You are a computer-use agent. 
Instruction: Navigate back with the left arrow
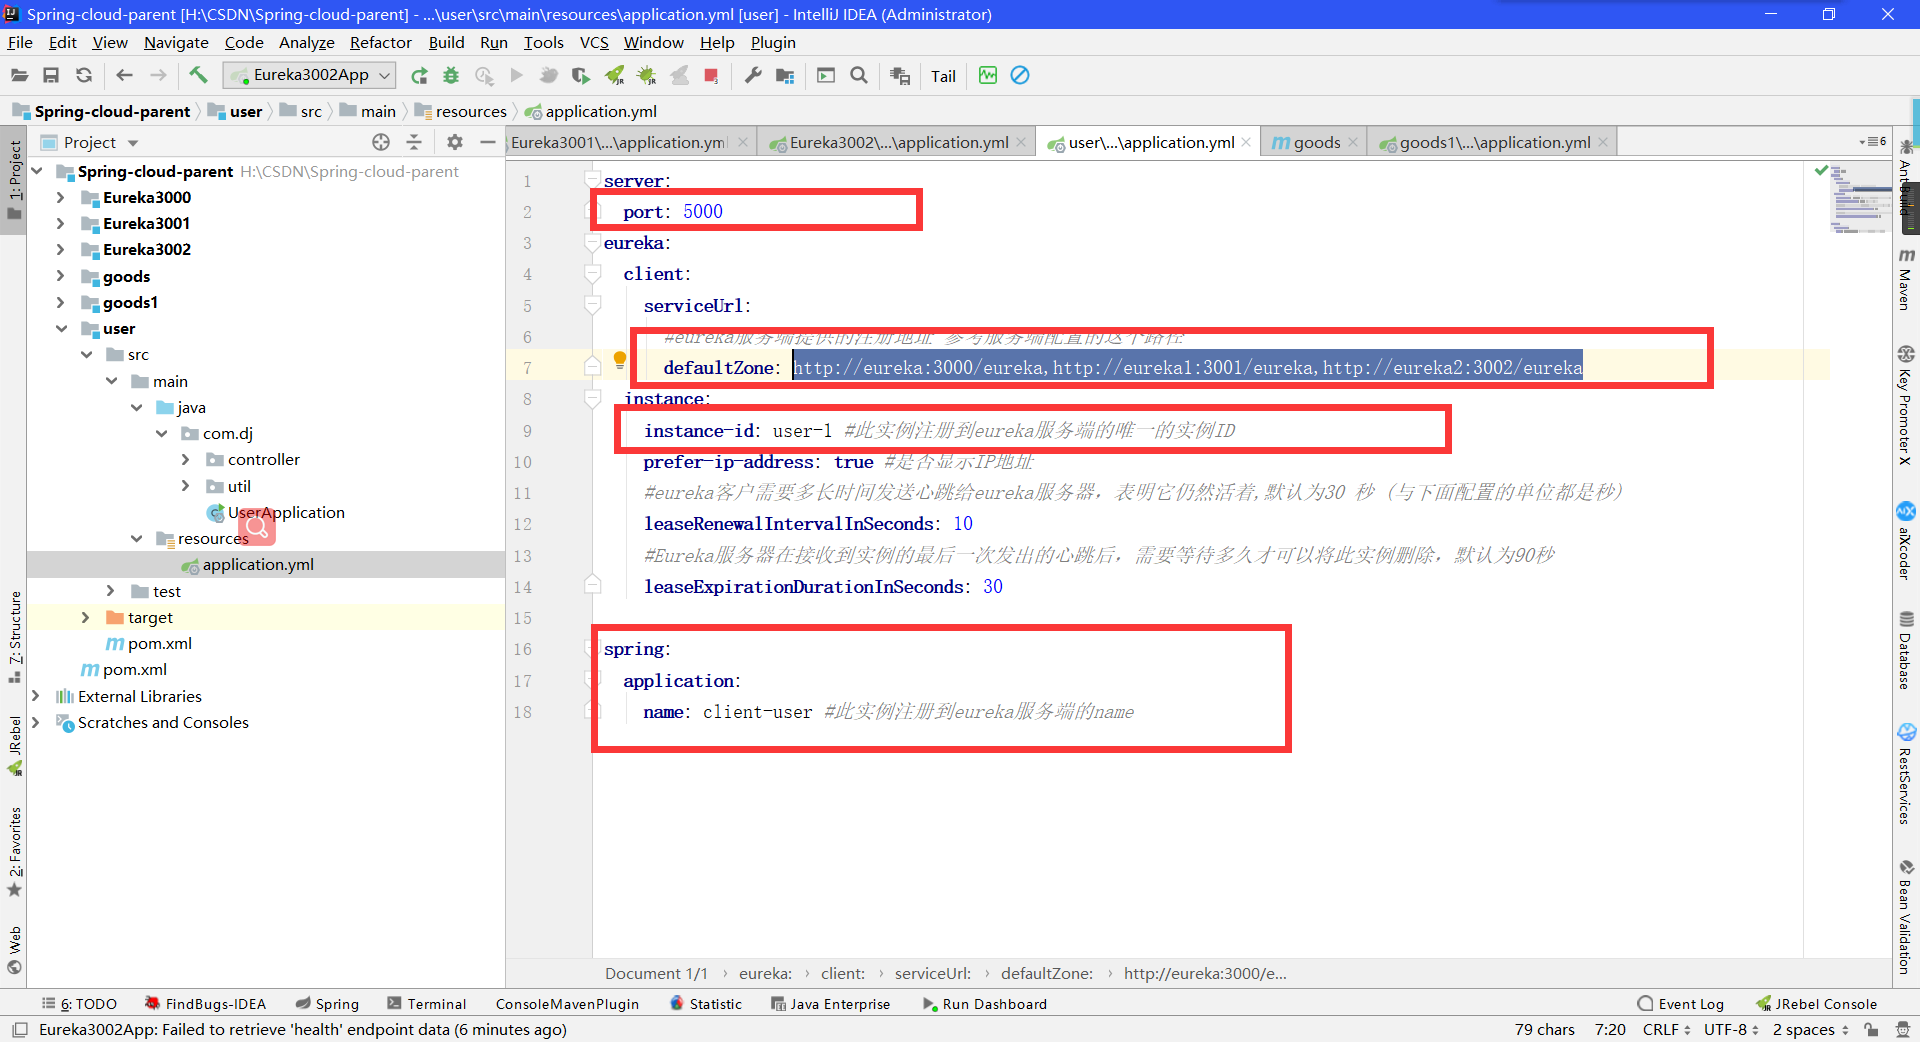124,76
